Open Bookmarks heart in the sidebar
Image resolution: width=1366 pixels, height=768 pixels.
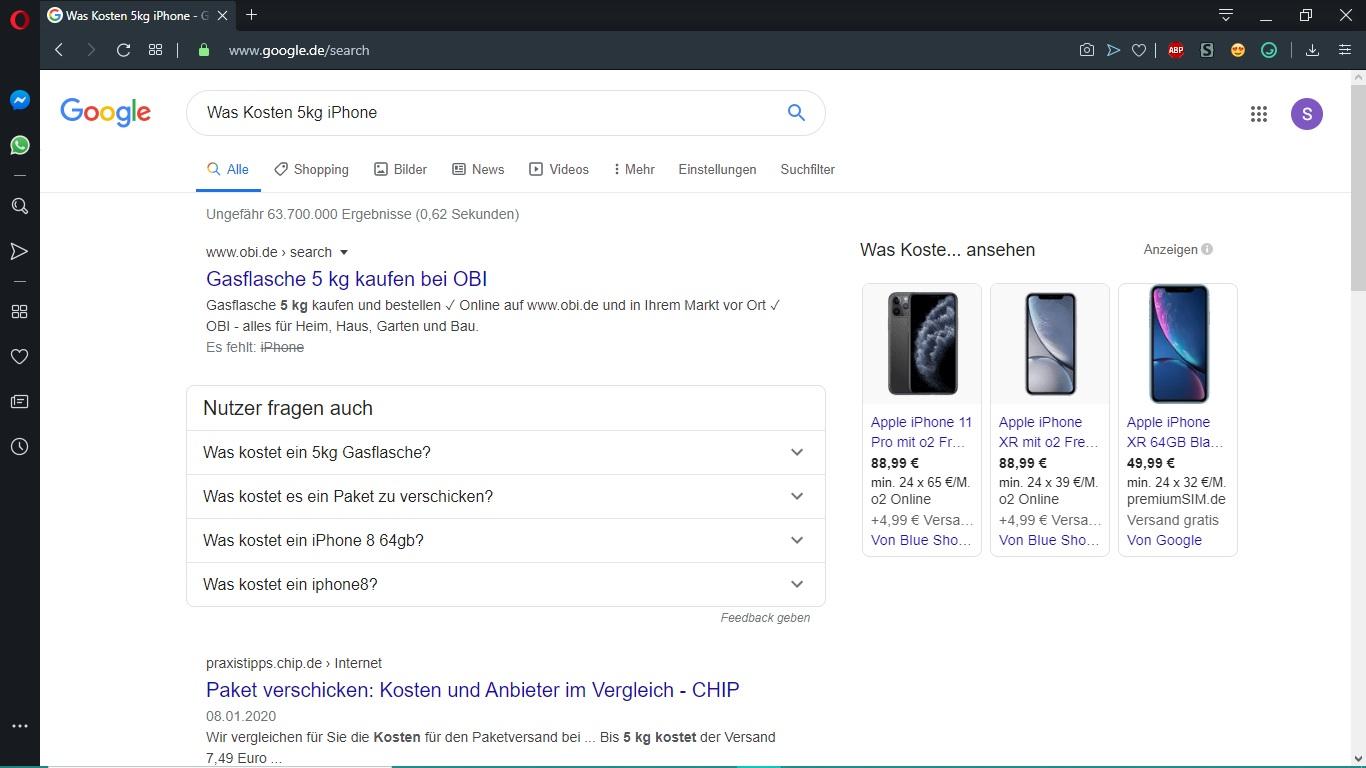pyautogui.click(x=19, y=357)
